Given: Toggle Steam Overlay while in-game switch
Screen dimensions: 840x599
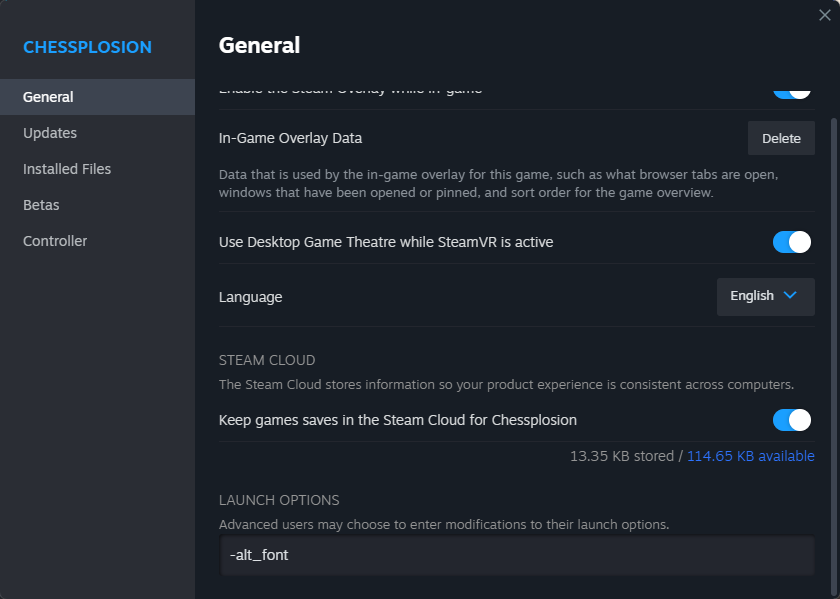Looking at the screenshot, I should [x=791, y=93].
